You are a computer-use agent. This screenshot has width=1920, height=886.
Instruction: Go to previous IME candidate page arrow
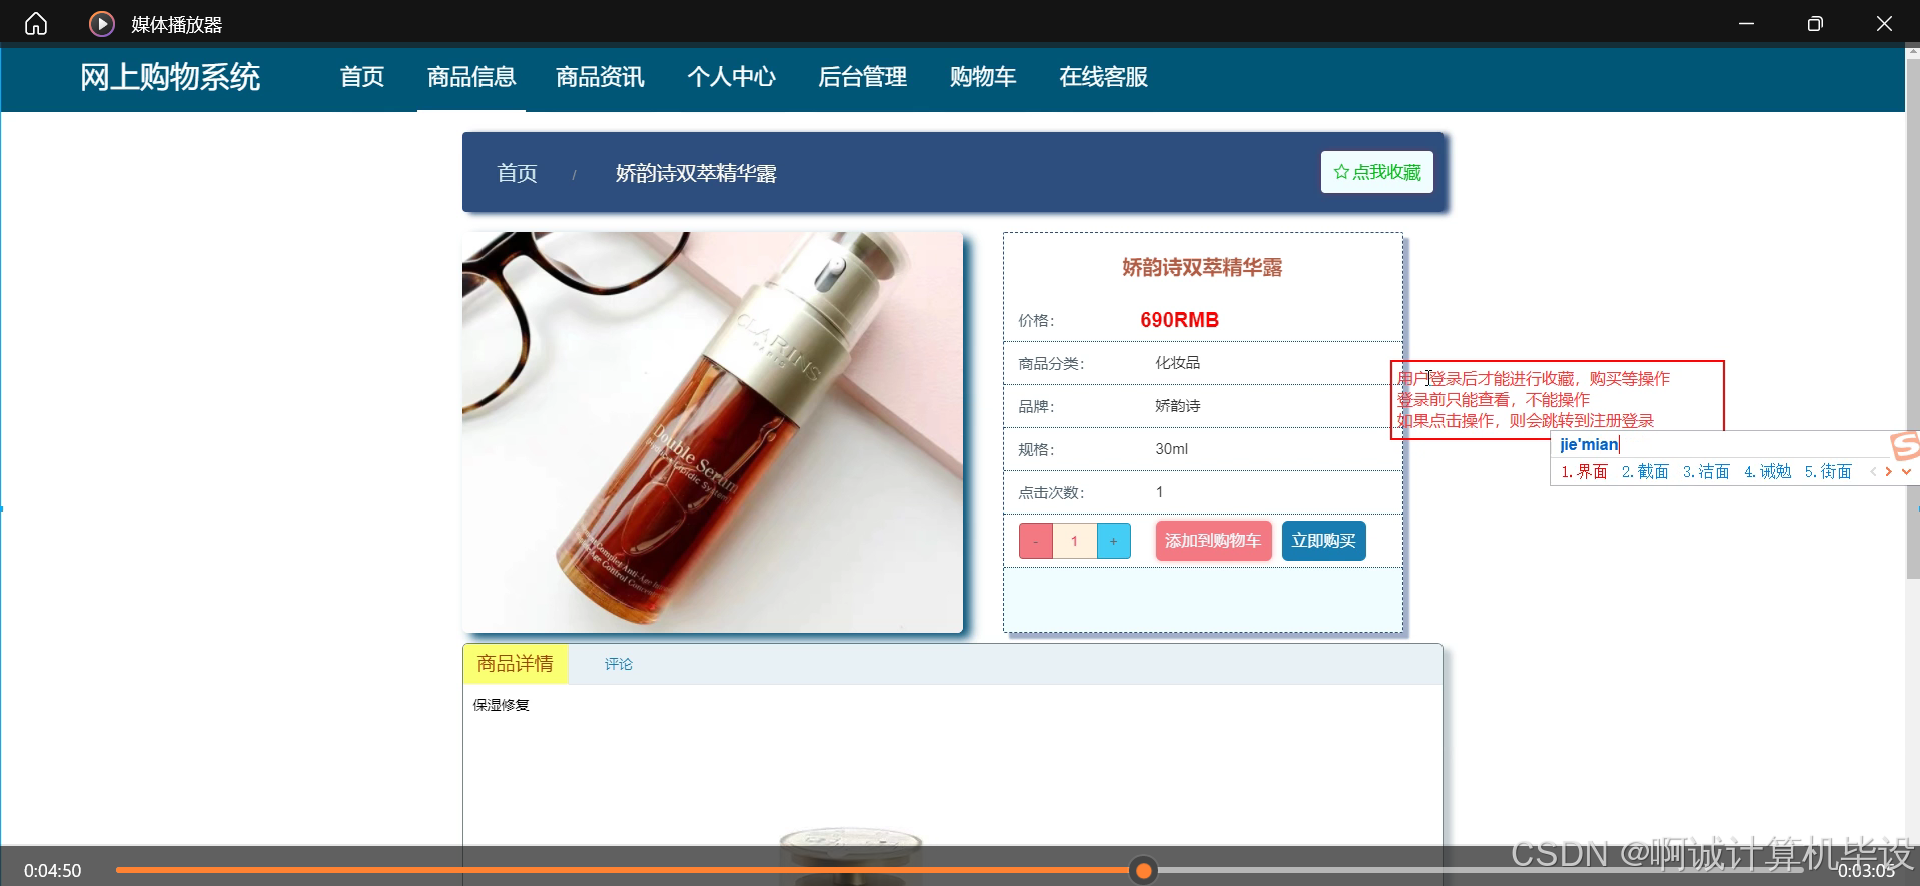[1873, 472]
